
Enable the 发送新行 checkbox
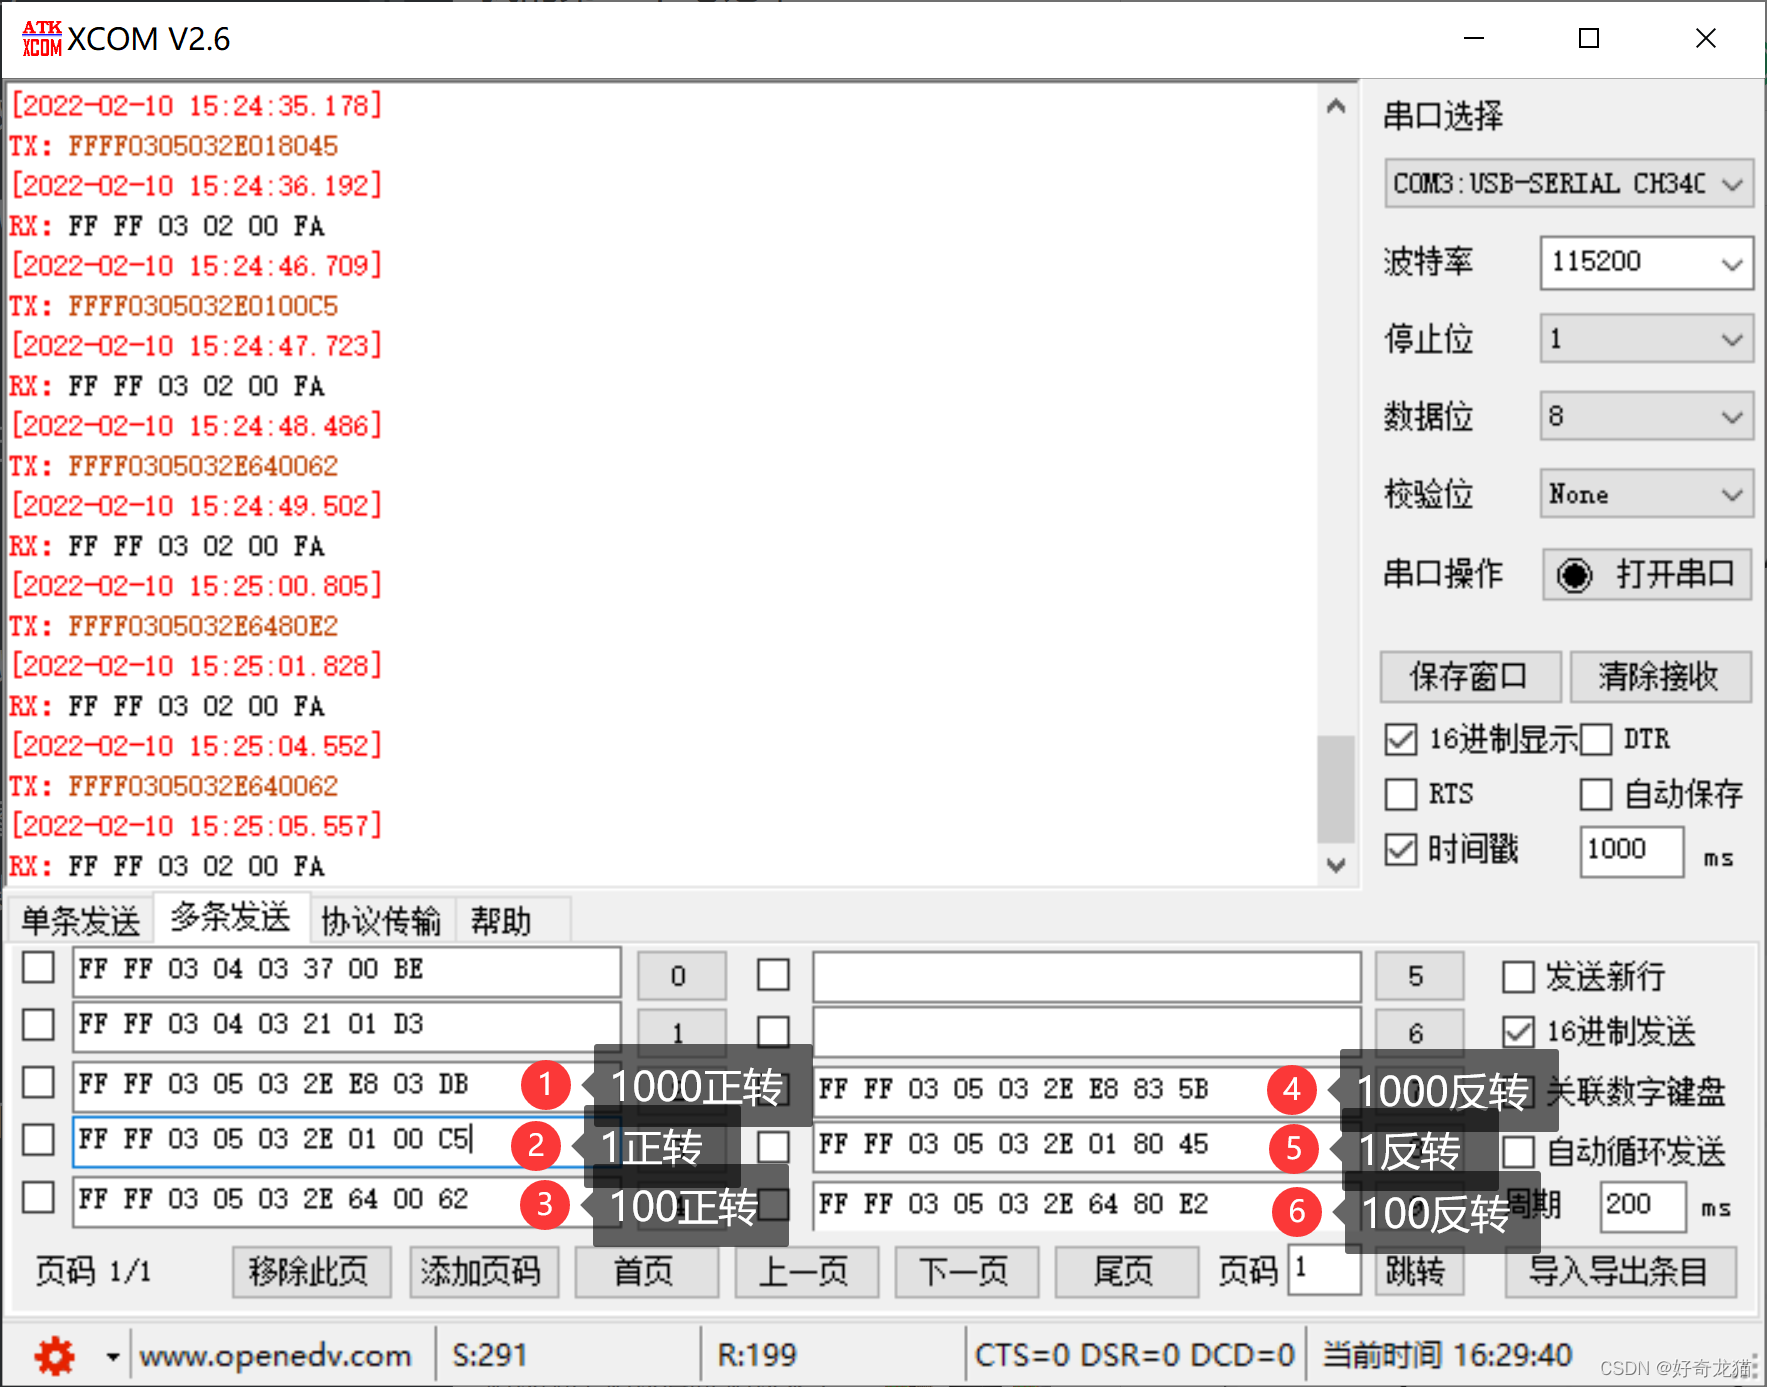pos(1518,977)
